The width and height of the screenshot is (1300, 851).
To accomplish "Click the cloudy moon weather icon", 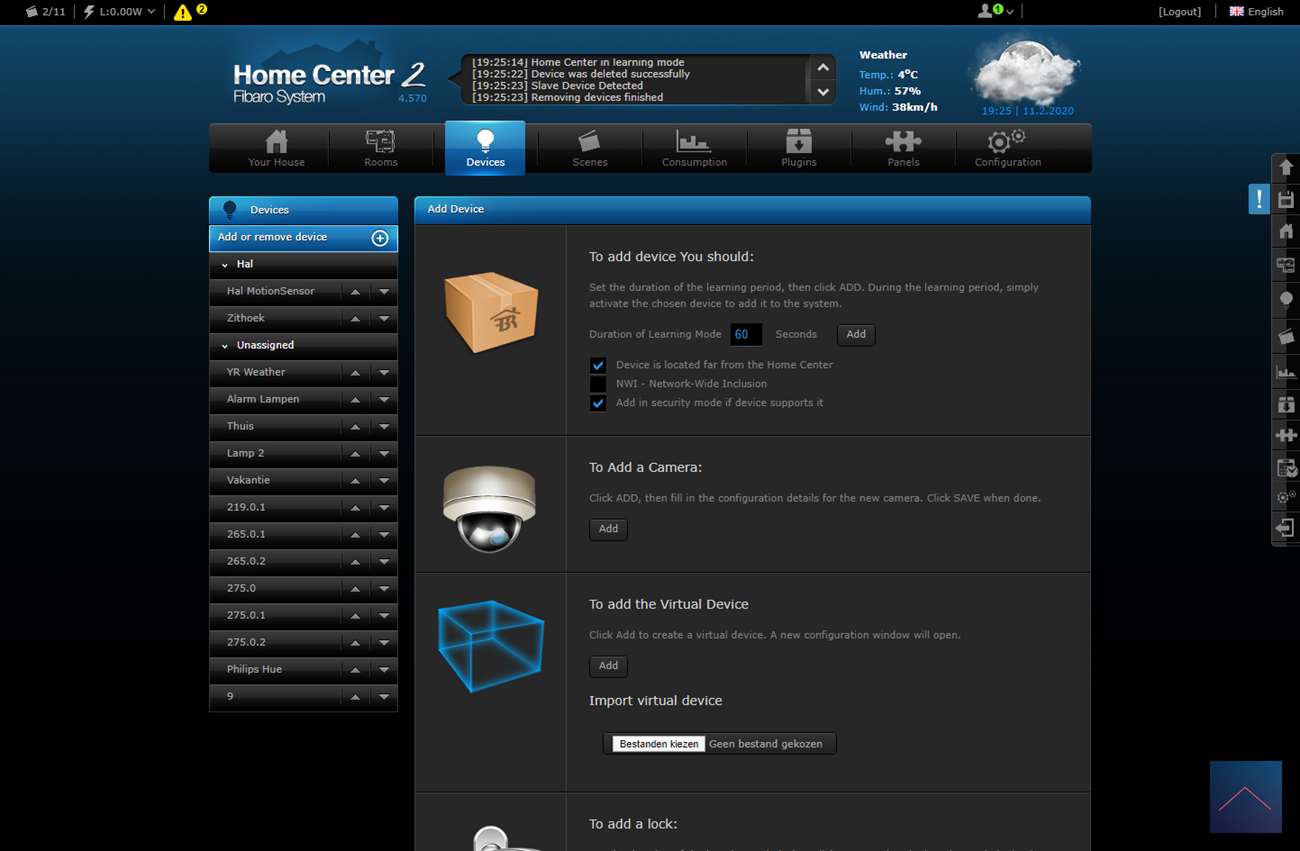I will click(x=1026, y=71).
